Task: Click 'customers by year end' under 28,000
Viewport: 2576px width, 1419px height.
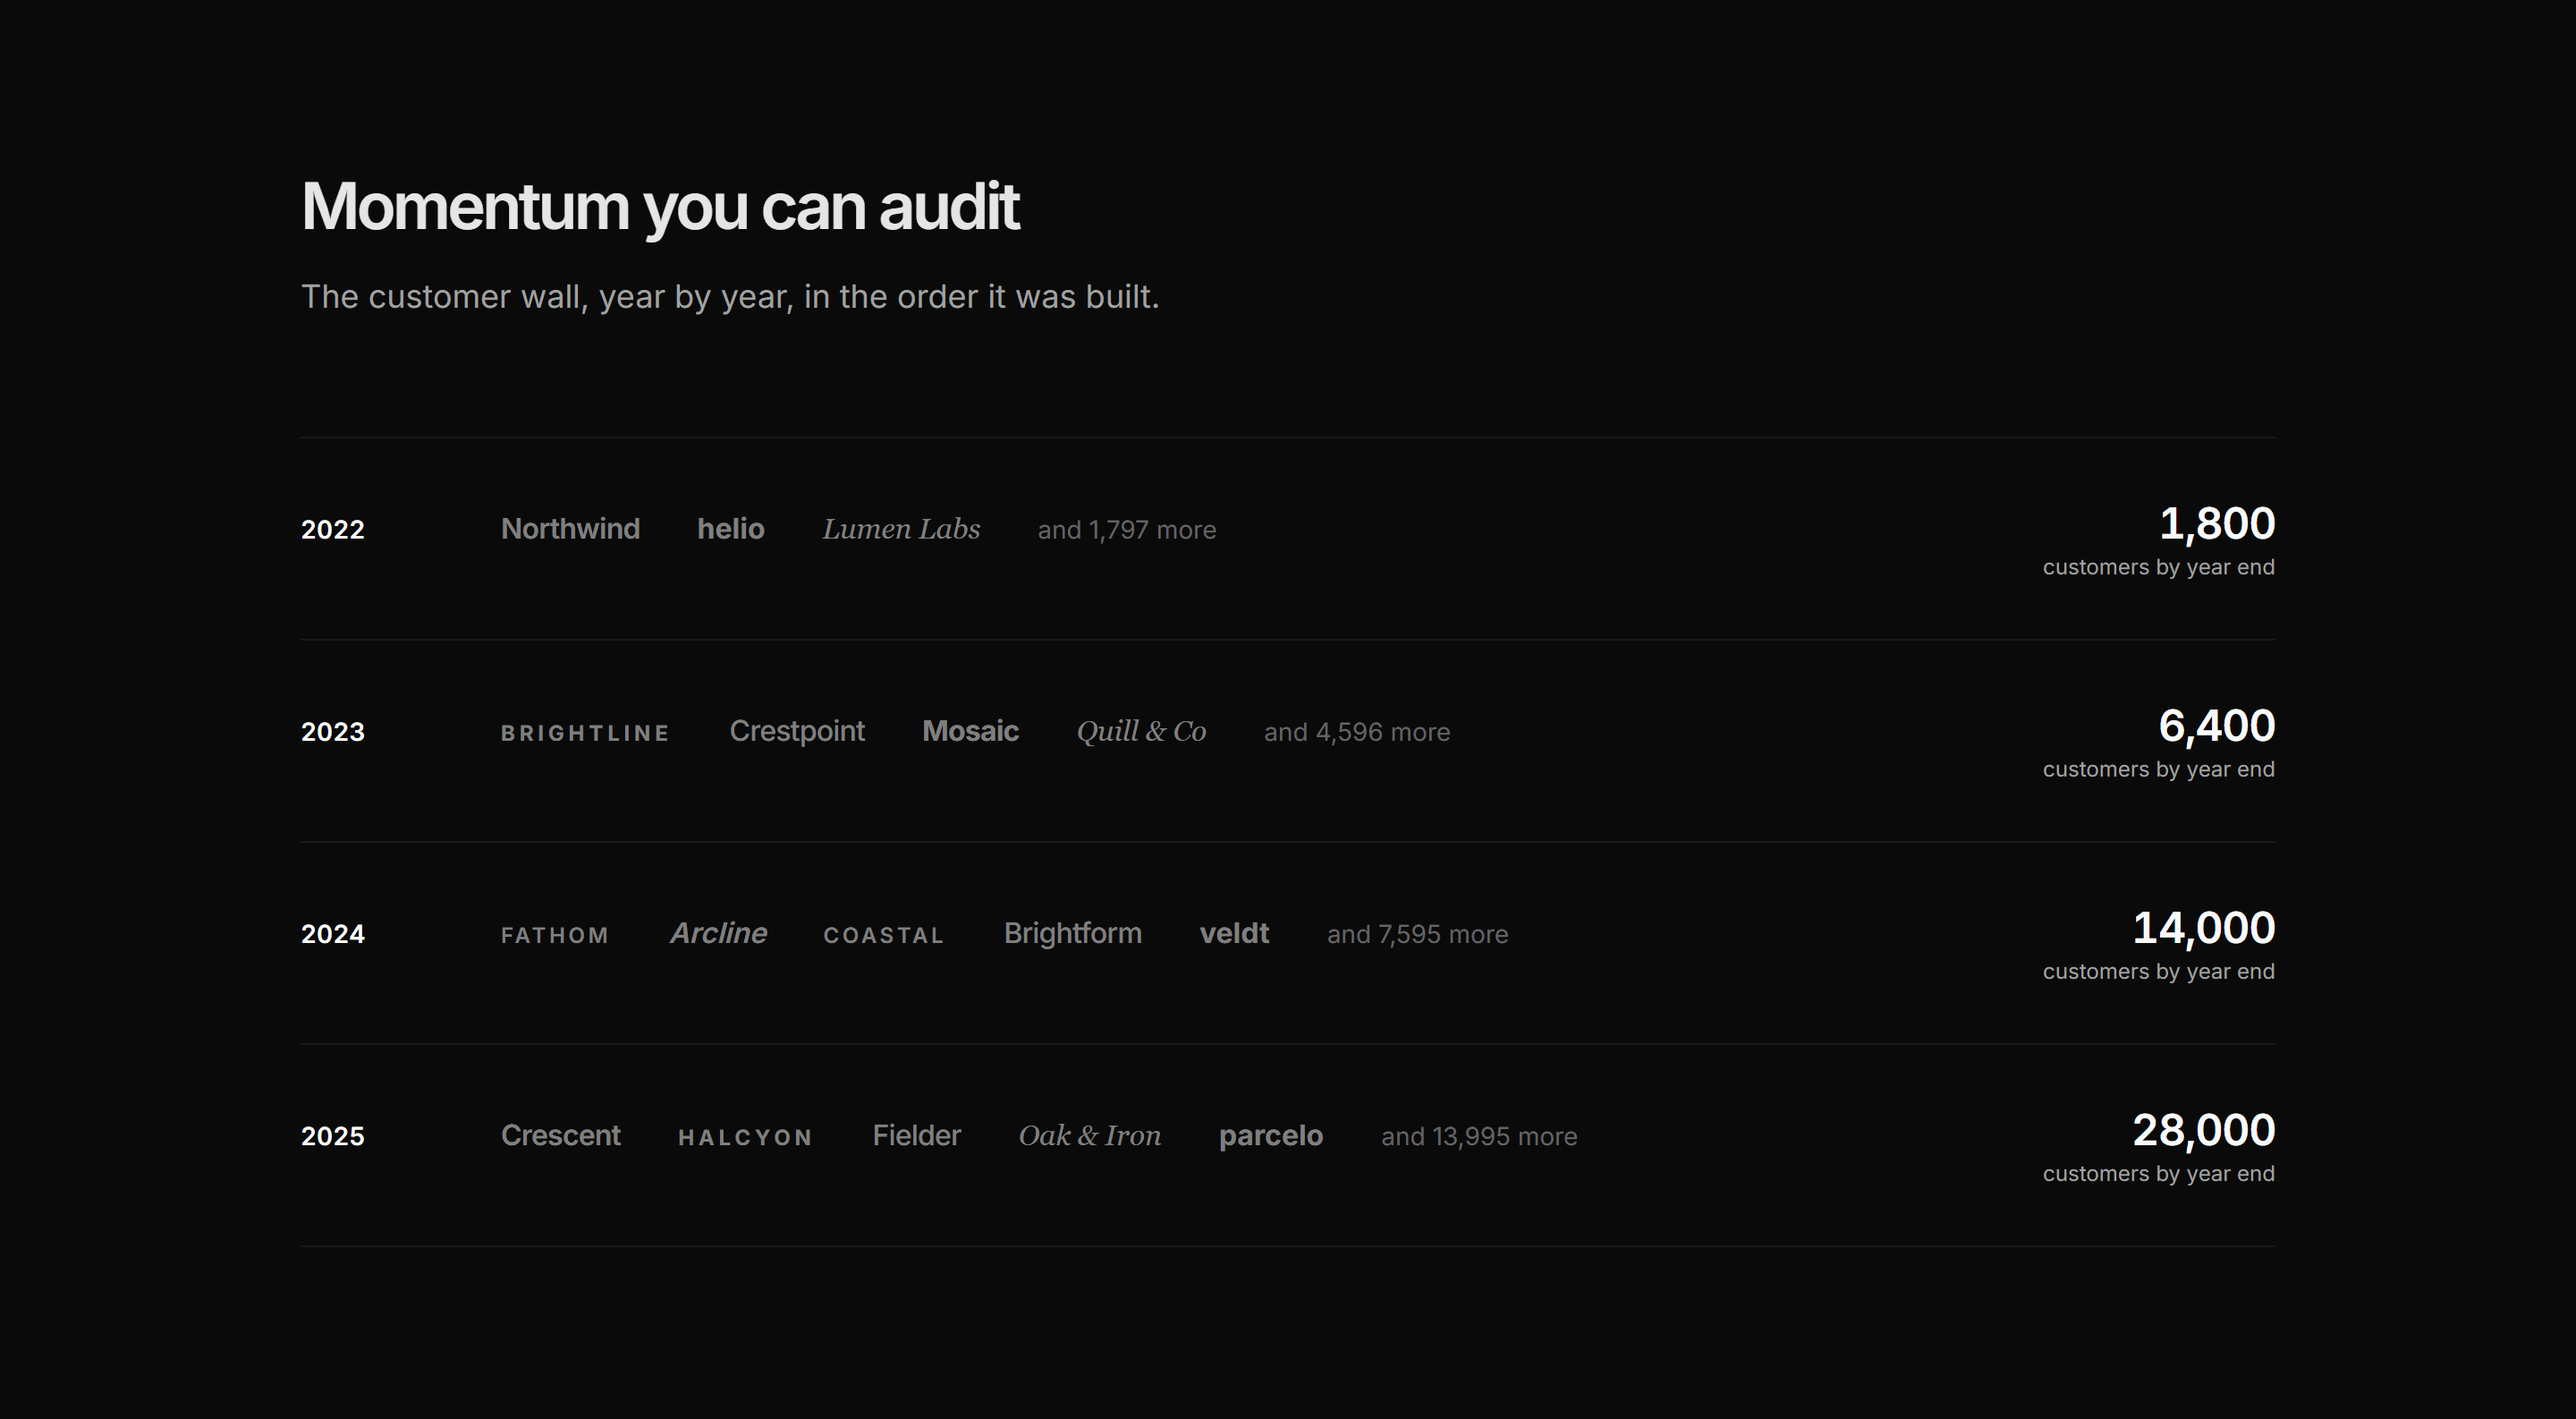Action: pos(2158,1173)
